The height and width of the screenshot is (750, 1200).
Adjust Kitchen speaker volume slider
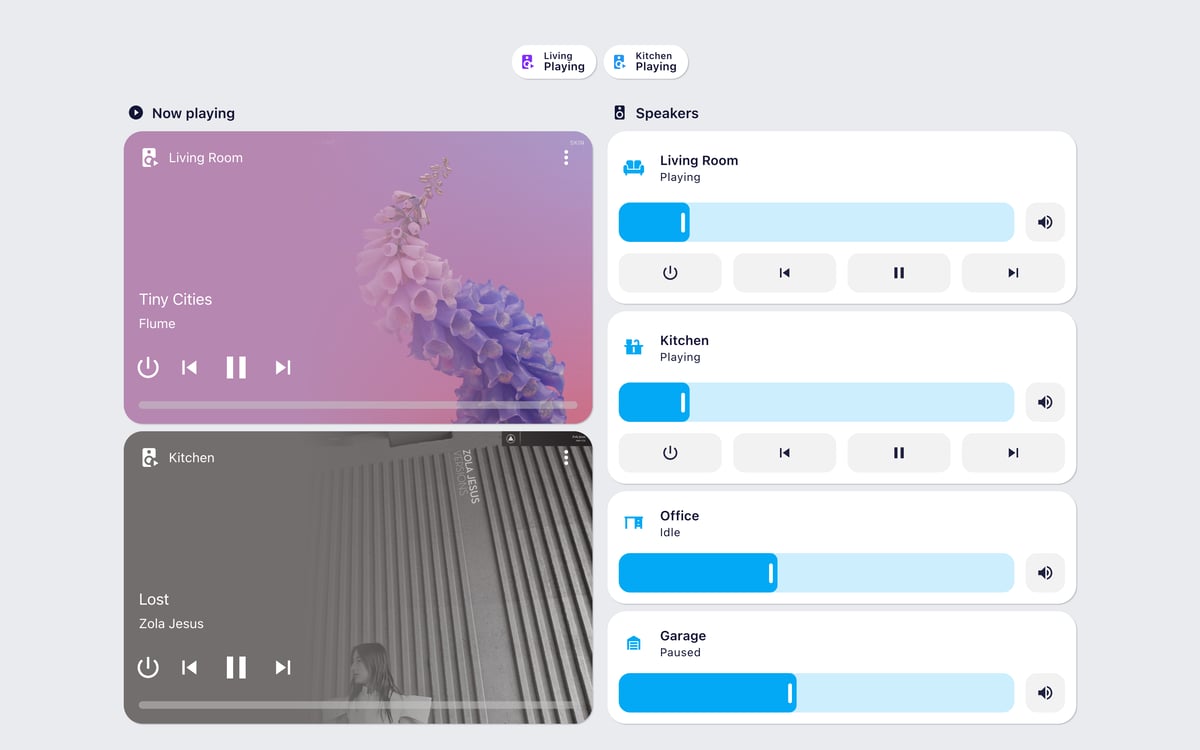tap(816, 402)
